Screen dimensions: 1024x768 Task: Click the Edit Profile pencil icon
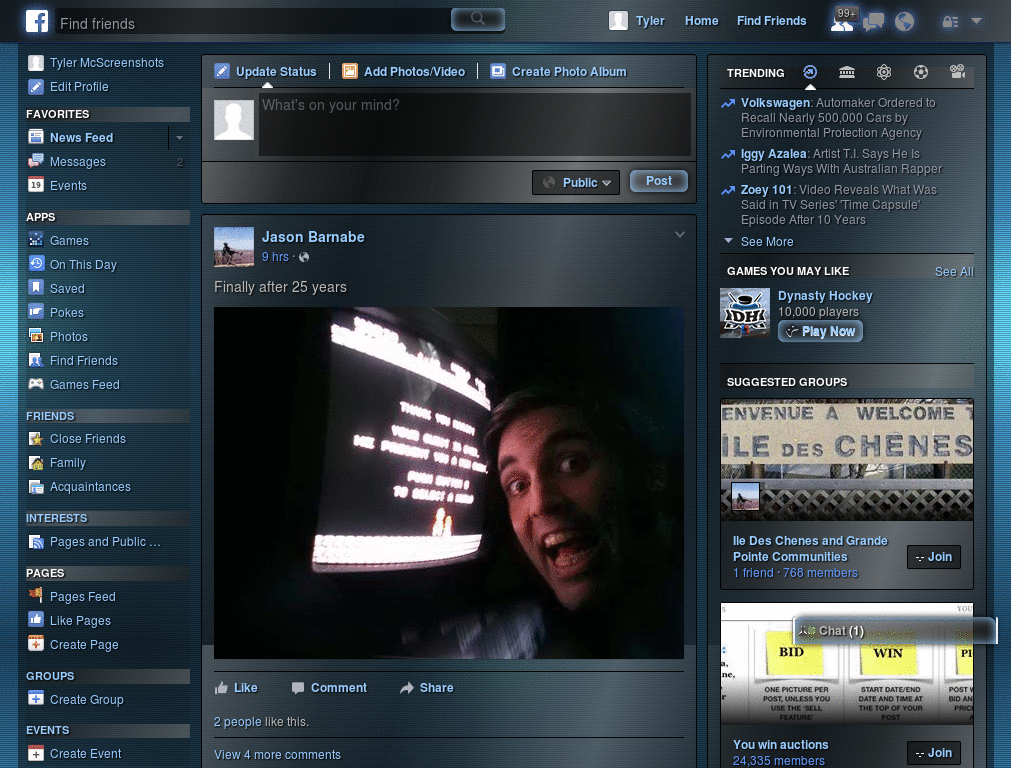36,86
